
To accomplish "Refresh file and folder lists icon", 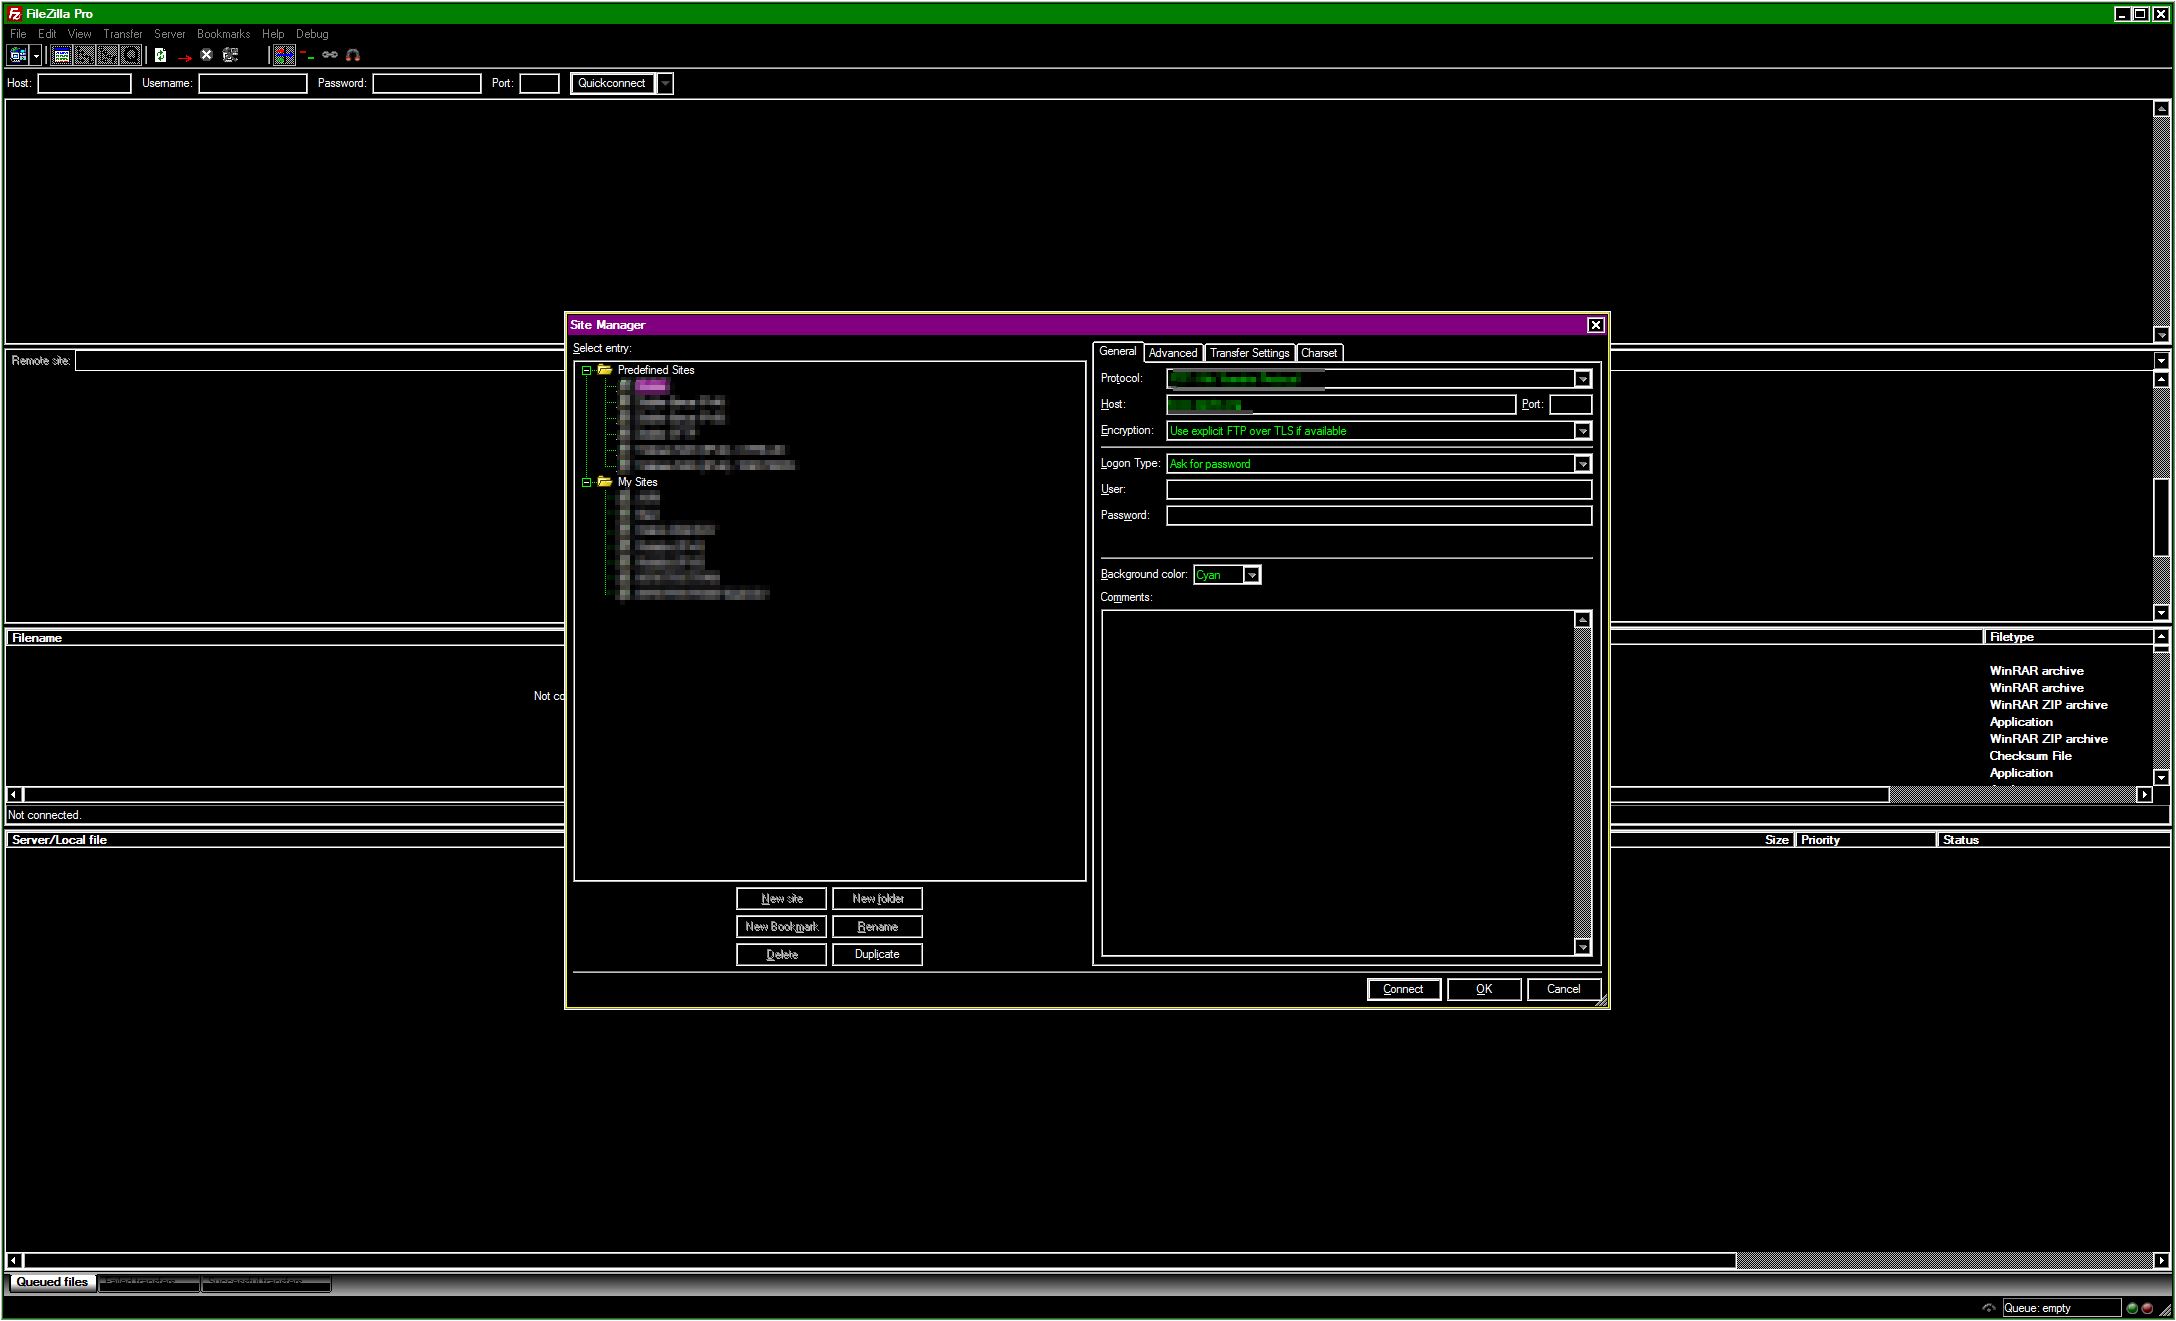I will click(x=160, y=55).
